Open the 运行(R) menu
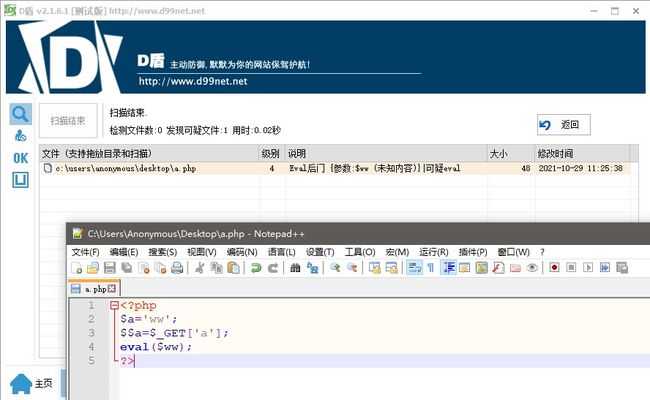 [x=434, y=252]
